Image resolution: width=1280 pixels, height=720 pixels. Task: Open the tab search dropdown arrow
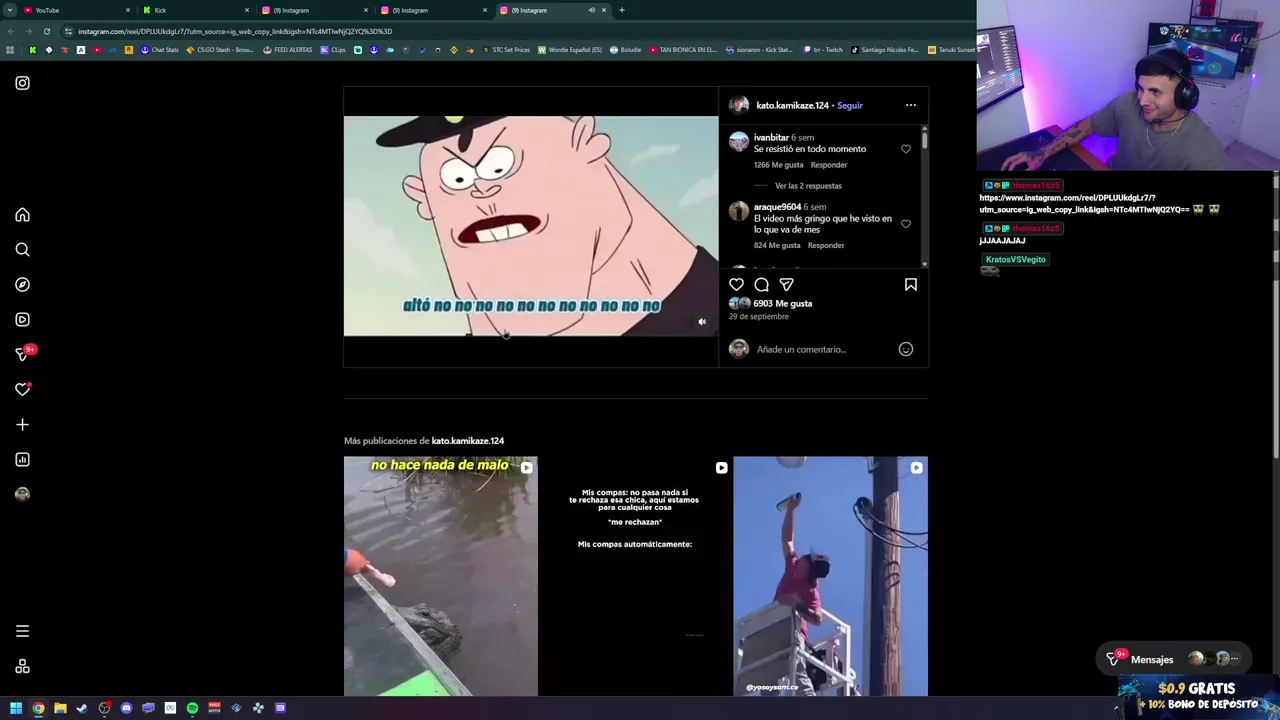coord(9,10)
